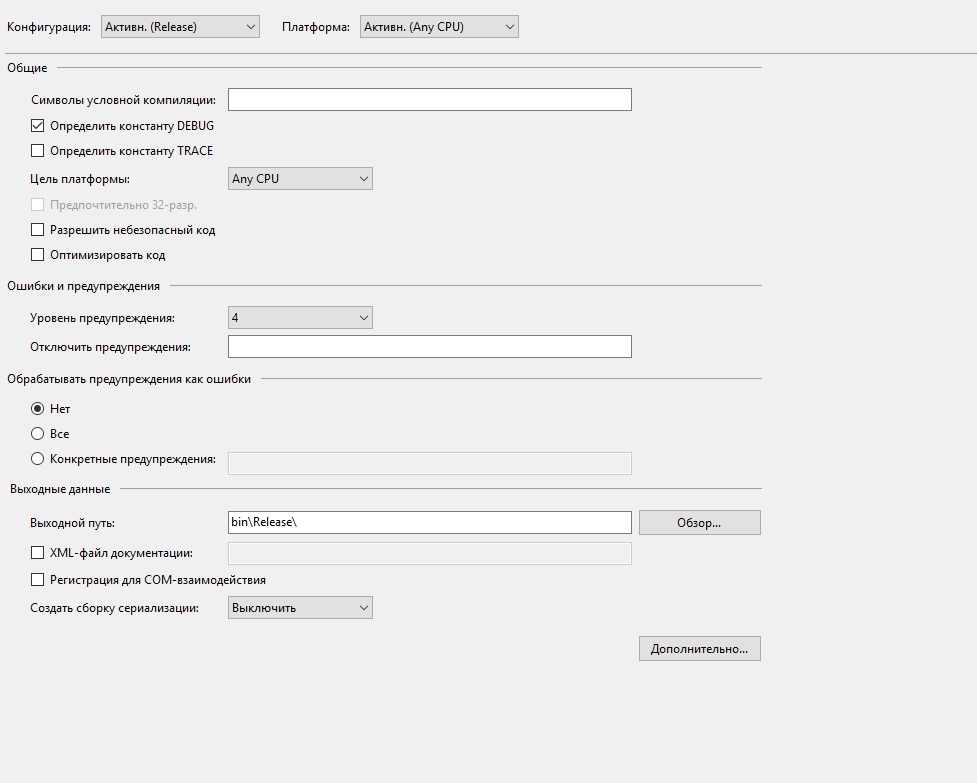Expand Создать сборку сериализации dropdown

click(300, 607)
